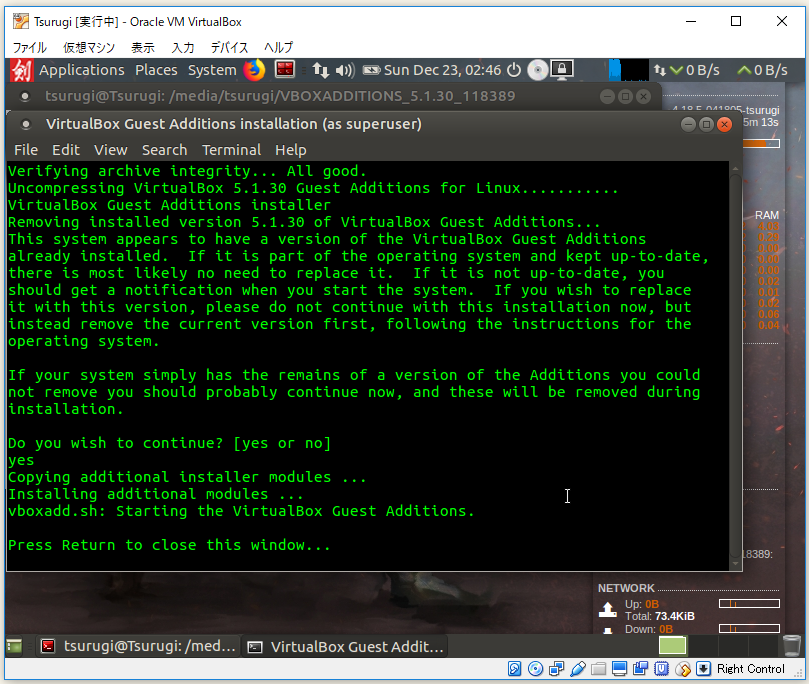
Task: Click the download speed 0 B/s indicator
Action: (694, 70)
